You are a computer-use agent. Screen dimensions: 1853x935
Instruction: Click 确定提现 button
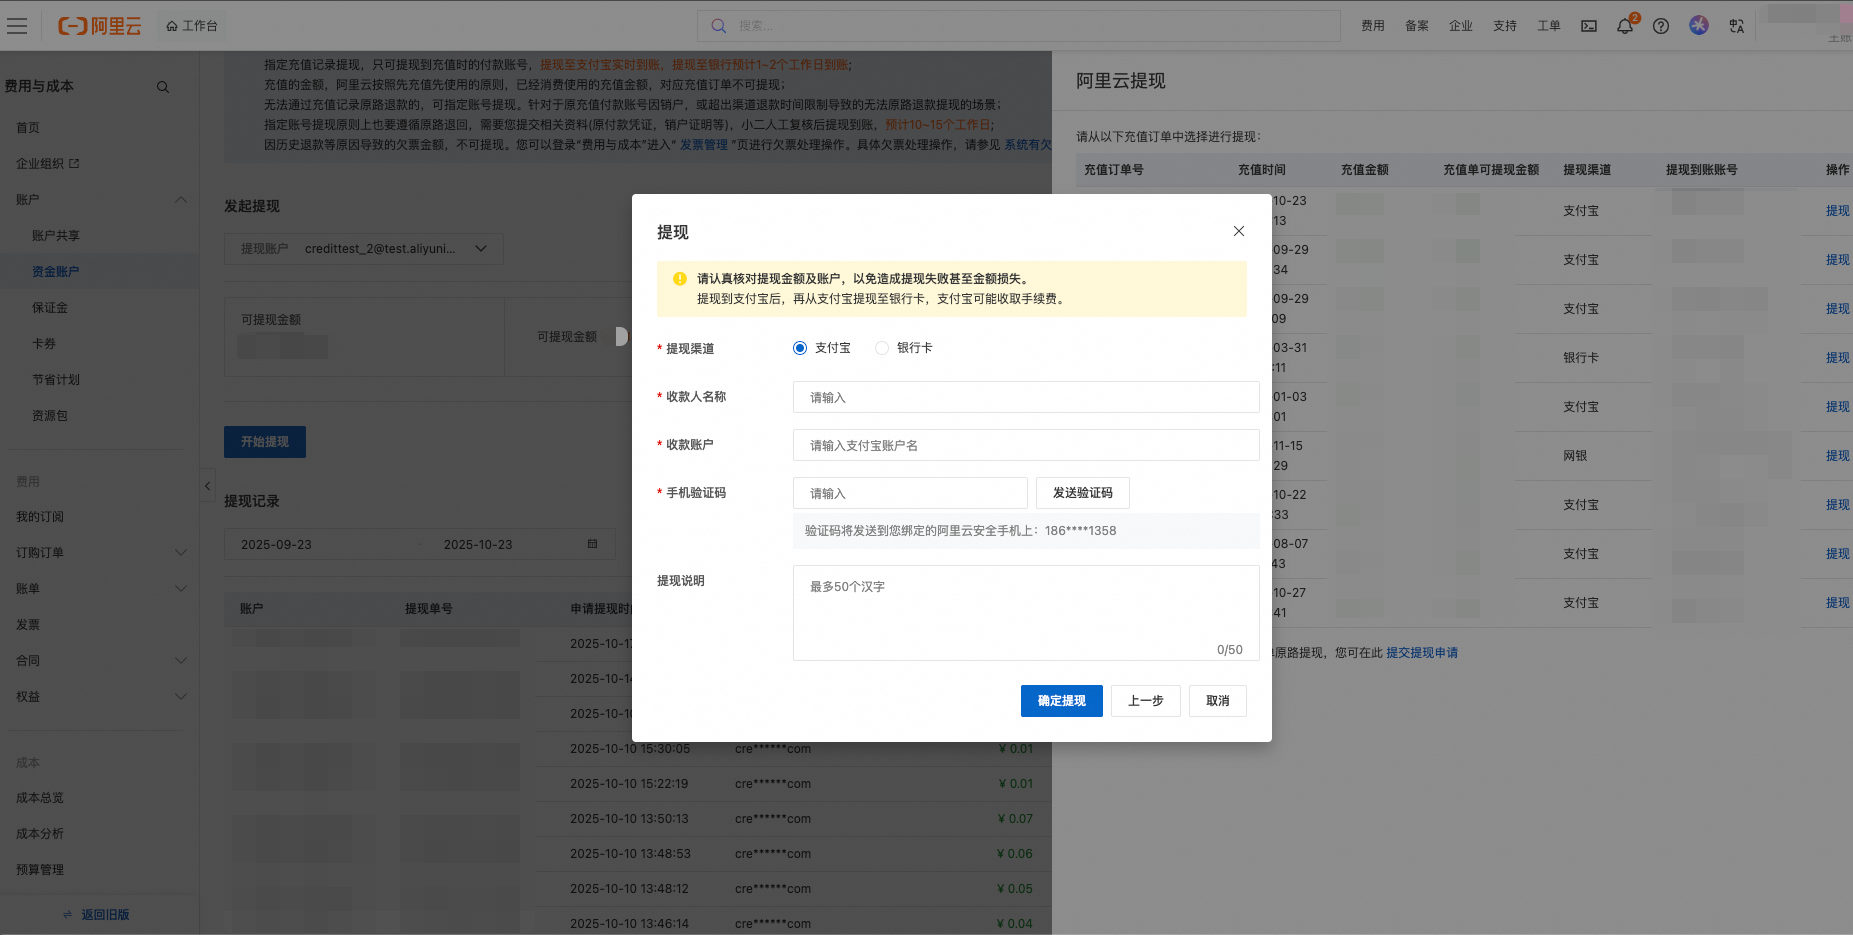click(1061, 701)
